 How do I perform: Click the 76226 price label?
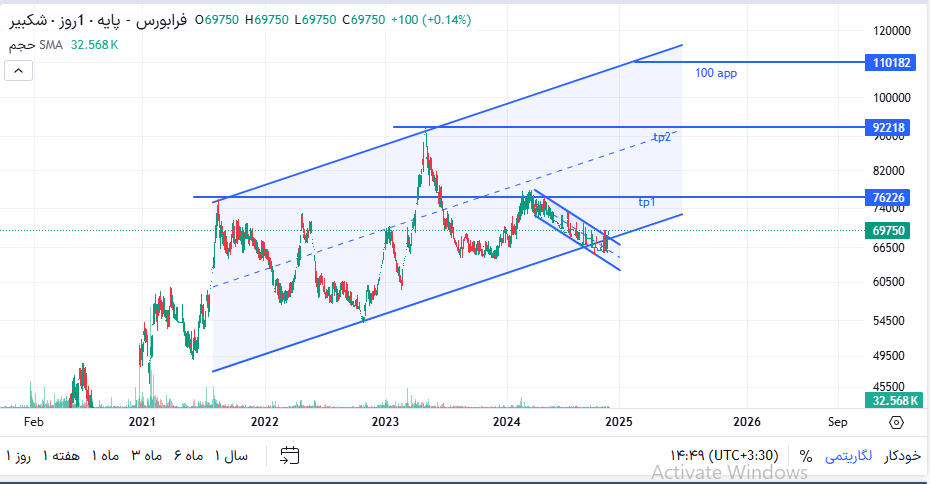pos(888,198)
